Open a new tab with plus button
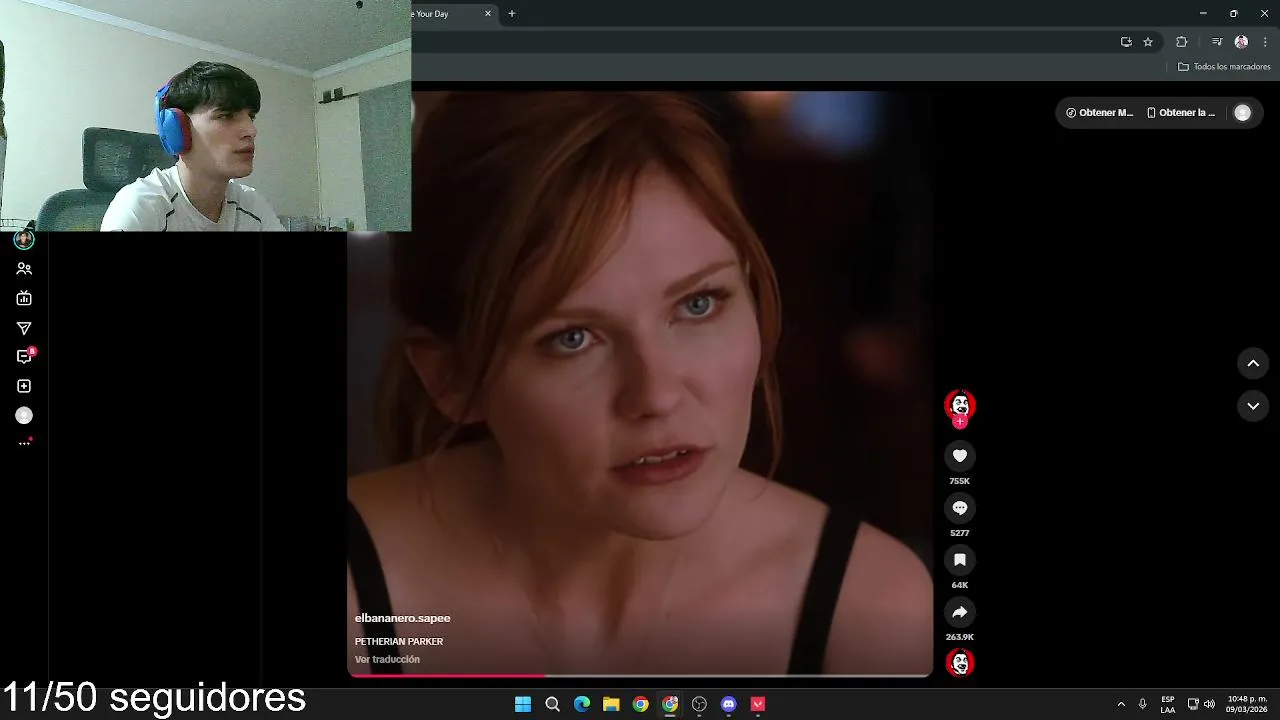This screenshot has width=1280, height=720. point(512,14)
